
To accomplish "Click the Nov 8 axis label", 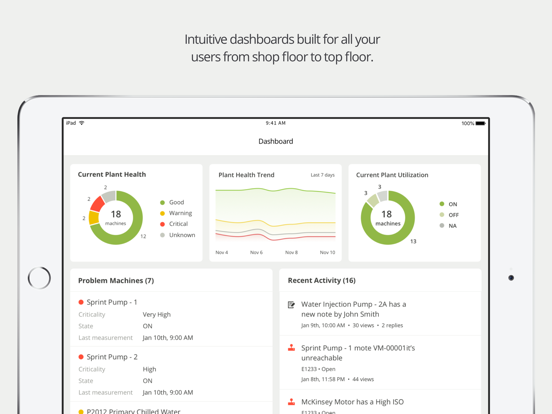I will pos(291,252).
